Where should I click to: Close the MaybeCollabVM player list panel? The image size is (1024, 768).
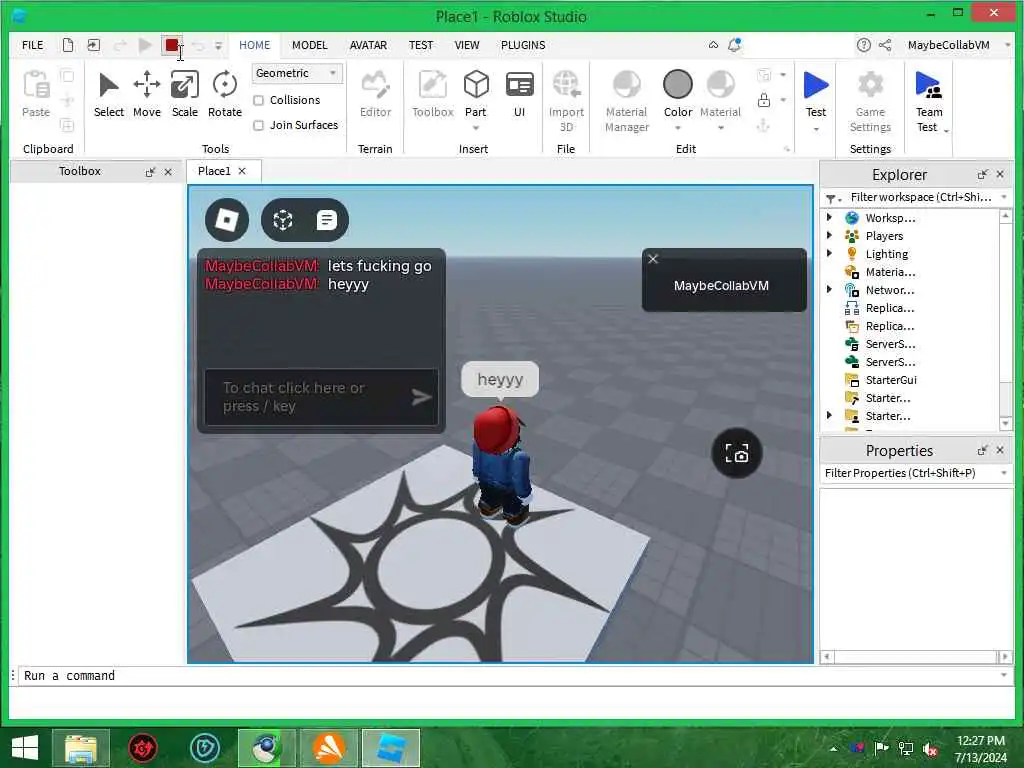(x=653, y=259)
